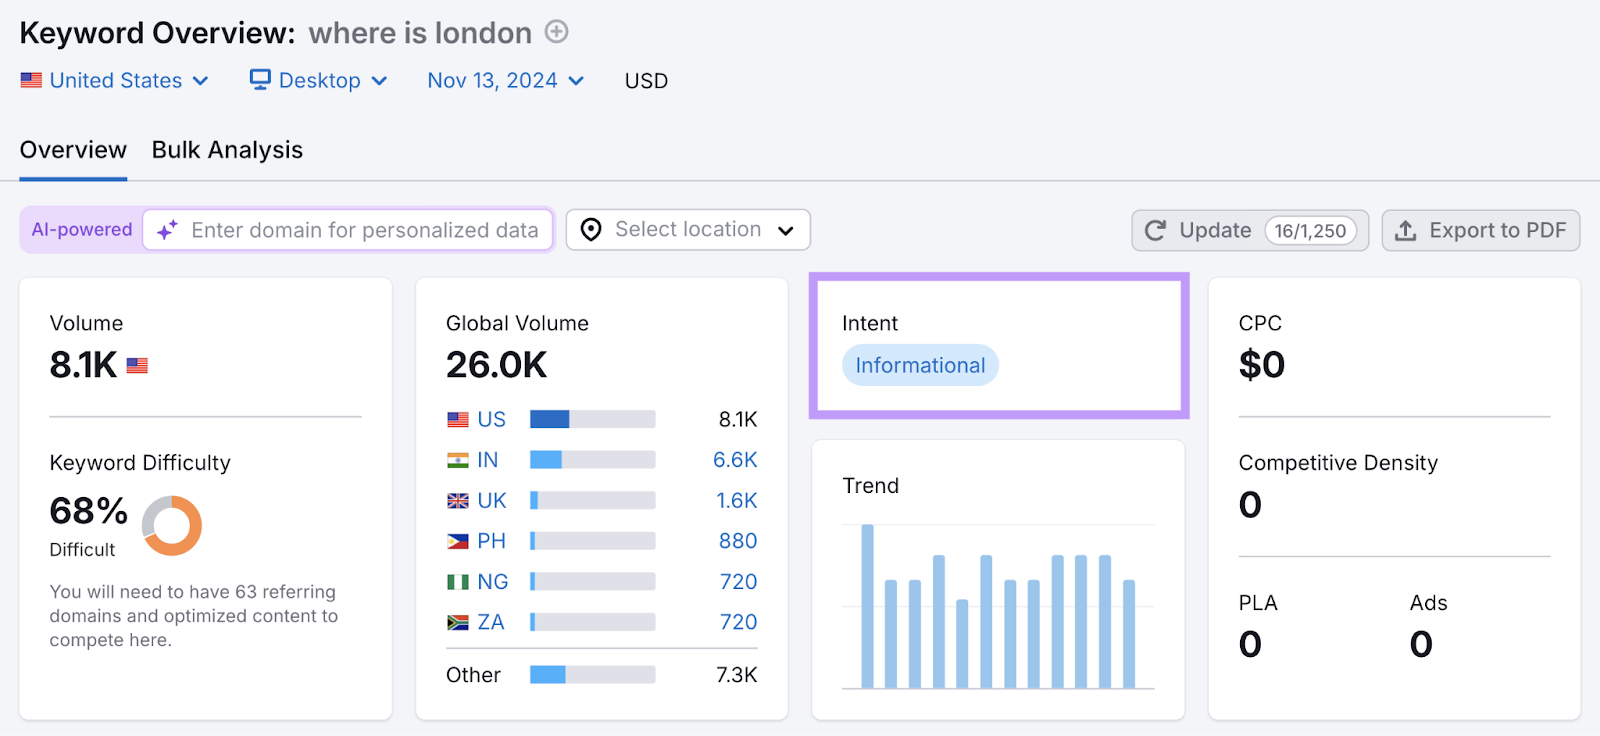
Task: Open the United States country dropdown
Action: [115, 80]
